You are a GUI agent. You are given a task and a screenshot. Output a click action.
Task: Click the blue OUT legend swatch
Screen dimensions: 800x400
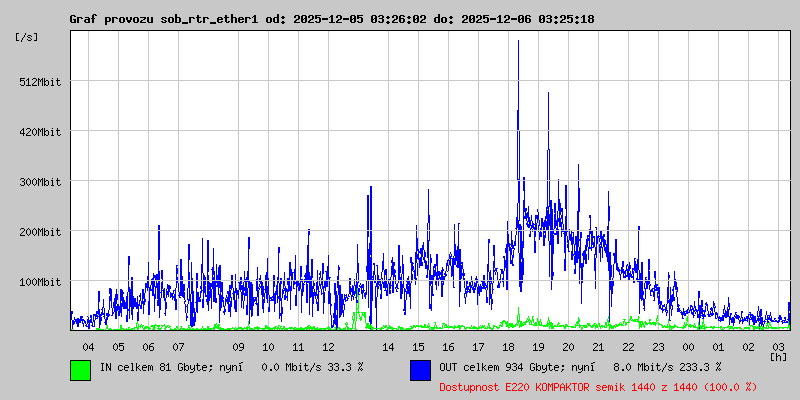click(420, 370)
